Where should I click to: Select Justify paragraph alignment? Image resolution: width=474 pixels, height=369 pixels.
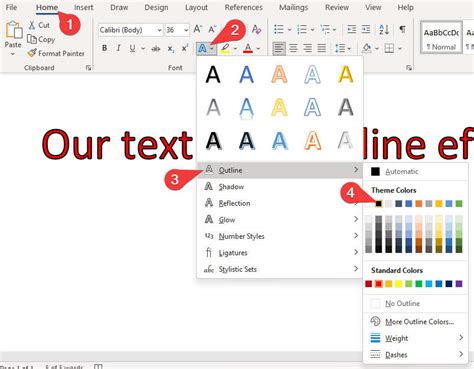point(321,49)
